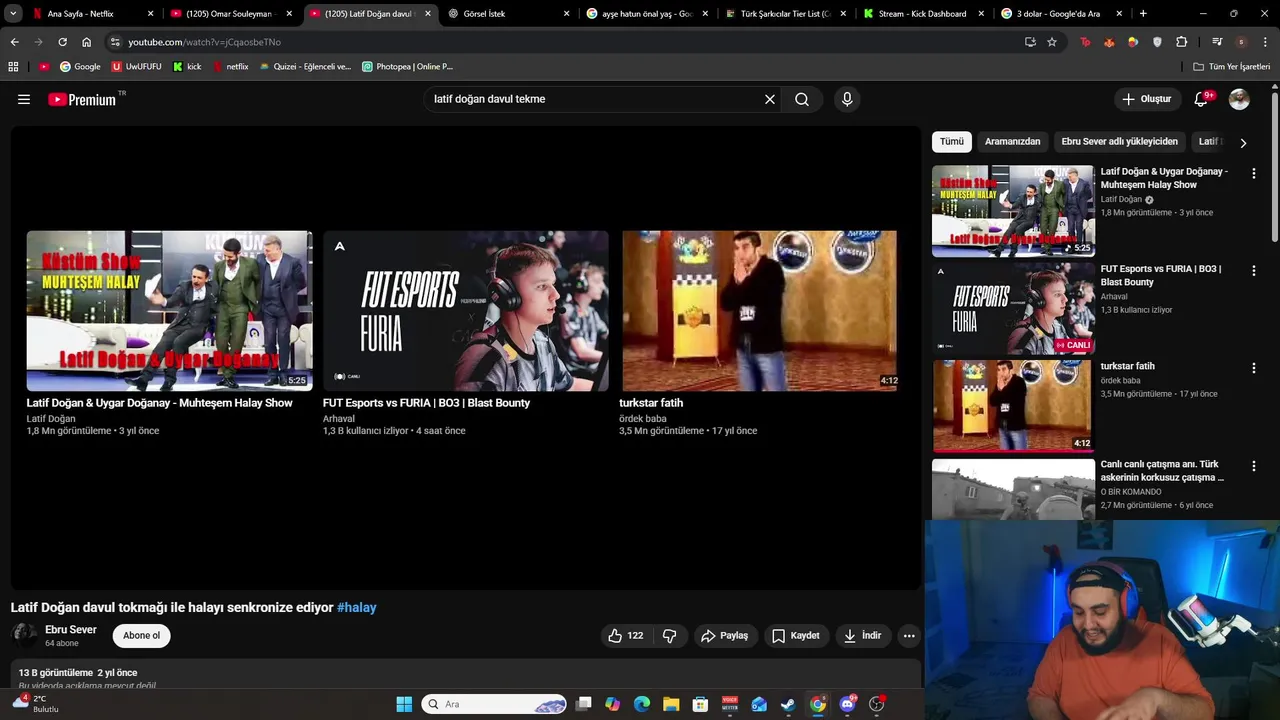The image size is (1280, 720).
Task: Open options for sidebar FUT Esports video
Action: click(x=1254, y=270)
